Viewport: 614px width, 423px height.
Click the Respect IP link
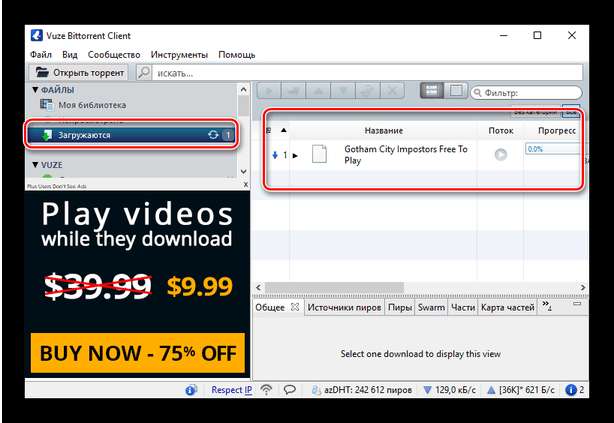(231, 389)
